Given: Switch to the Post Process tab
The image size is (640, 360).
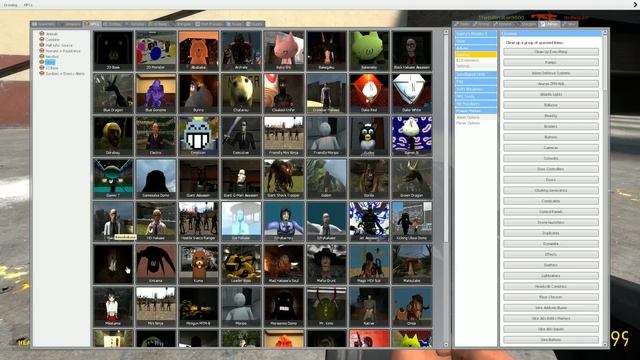Looking at the screenshot, I should point(209,24).
